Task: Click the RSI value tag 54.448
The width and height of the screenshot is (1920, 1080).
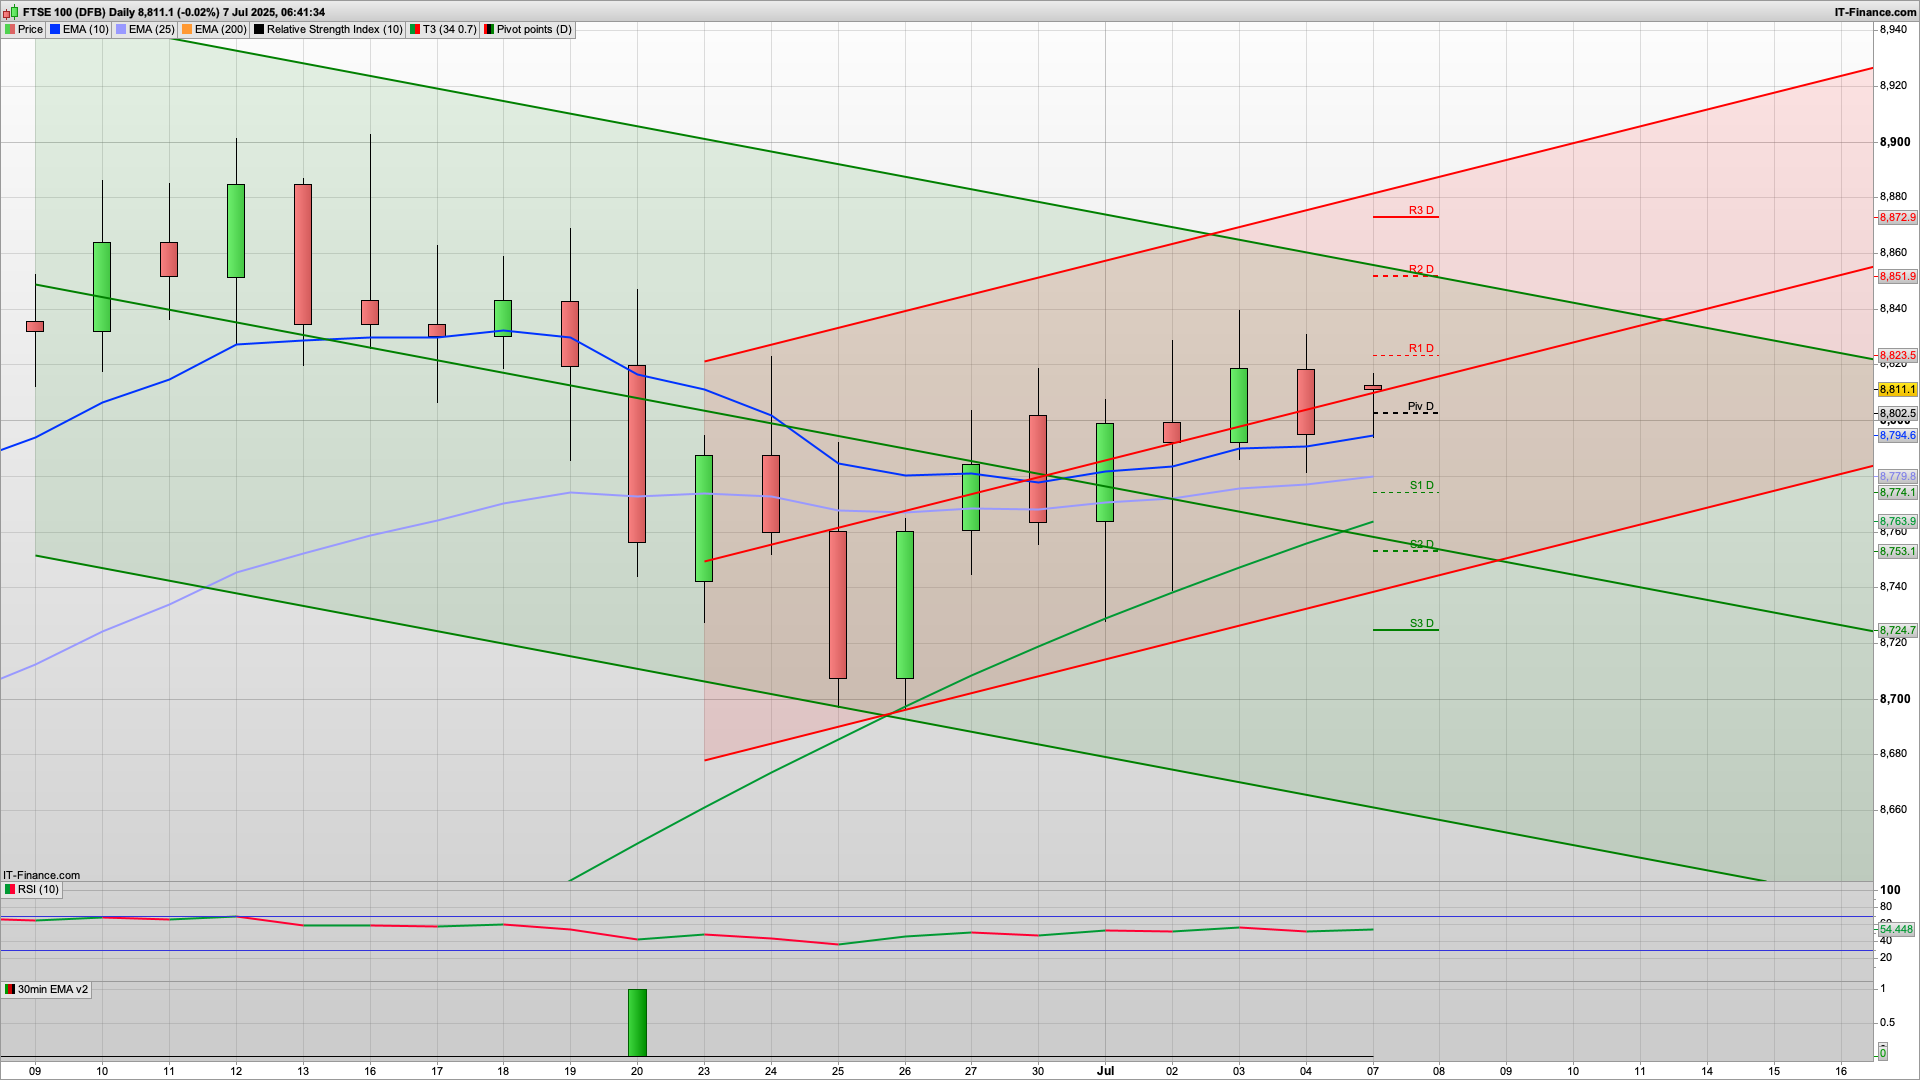Action: (1896, 929)
